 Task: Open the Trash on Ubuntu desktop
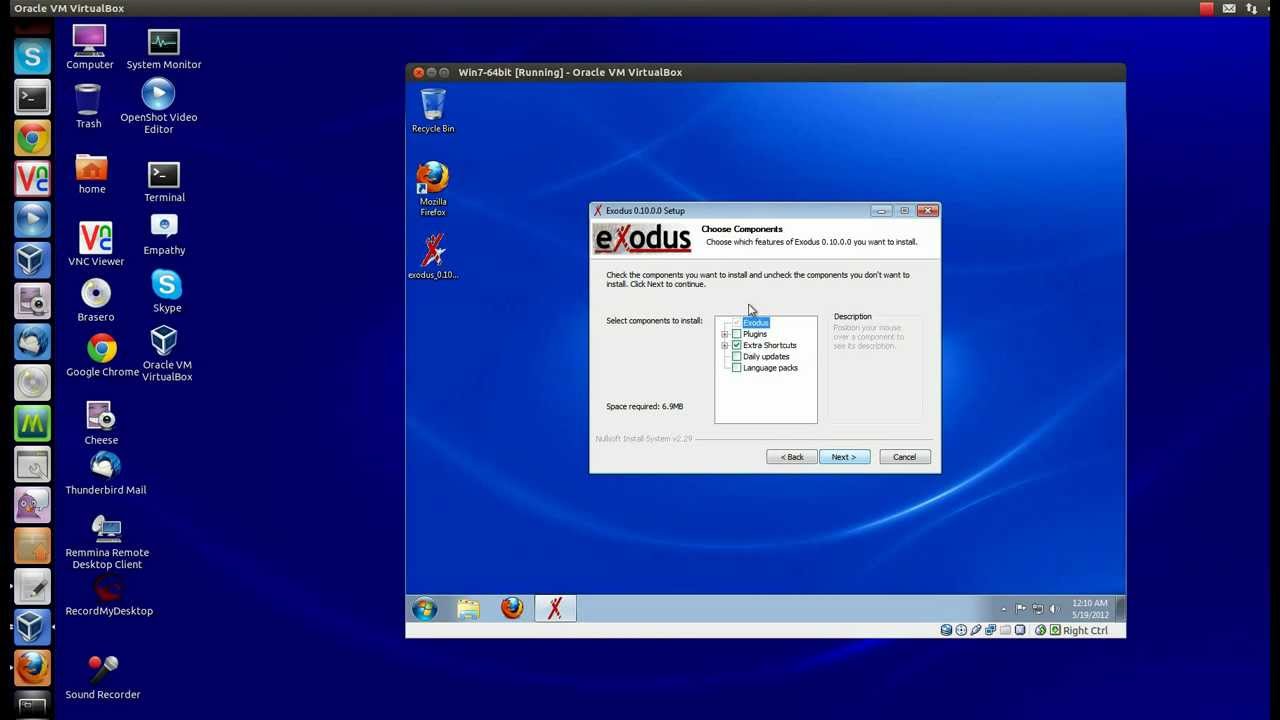click(x=88, y=106)
